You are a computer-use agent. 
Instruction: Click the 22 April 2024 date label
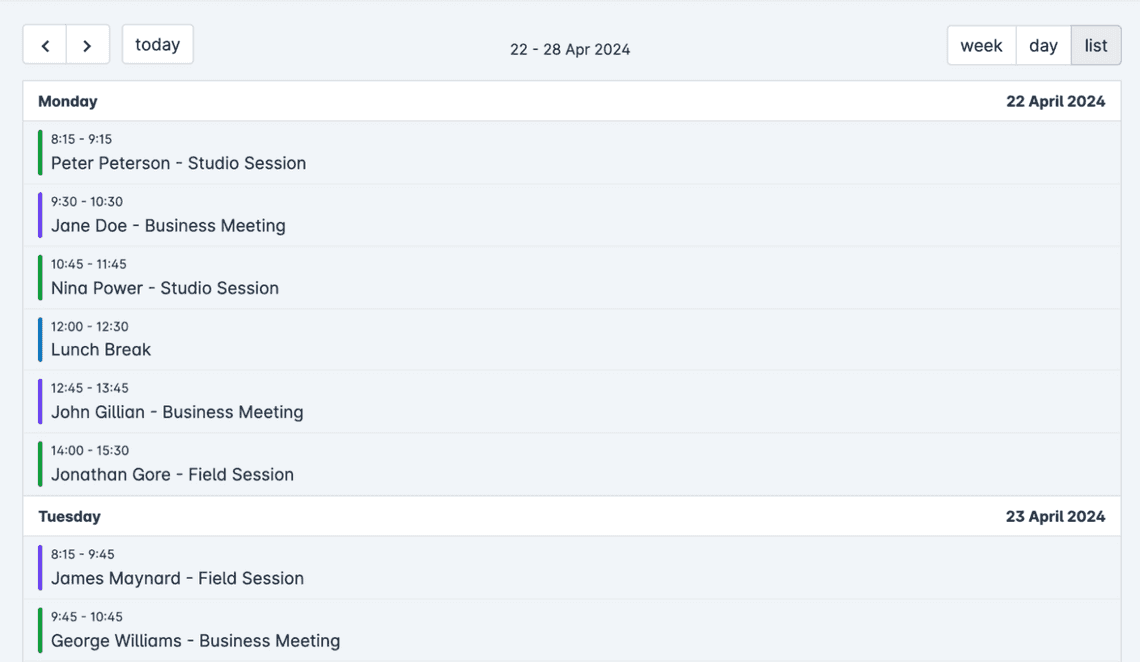[x=1056, y=101]
